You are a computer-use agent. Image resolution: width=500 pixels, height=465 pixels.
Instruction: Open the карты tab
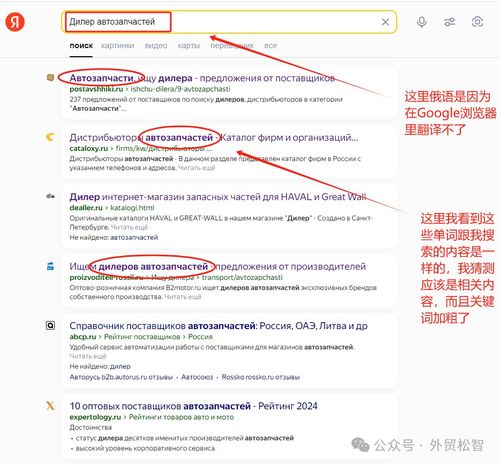189,46
